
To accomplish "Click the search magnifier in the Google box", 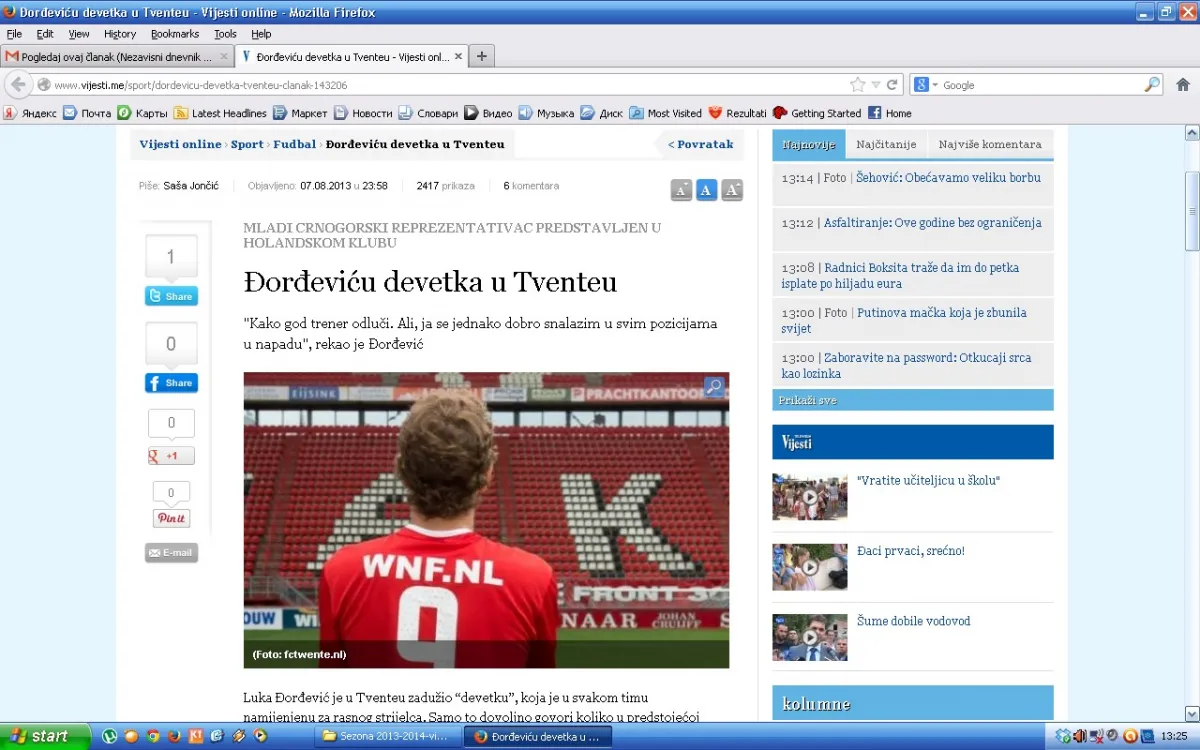I will 1152,85.
